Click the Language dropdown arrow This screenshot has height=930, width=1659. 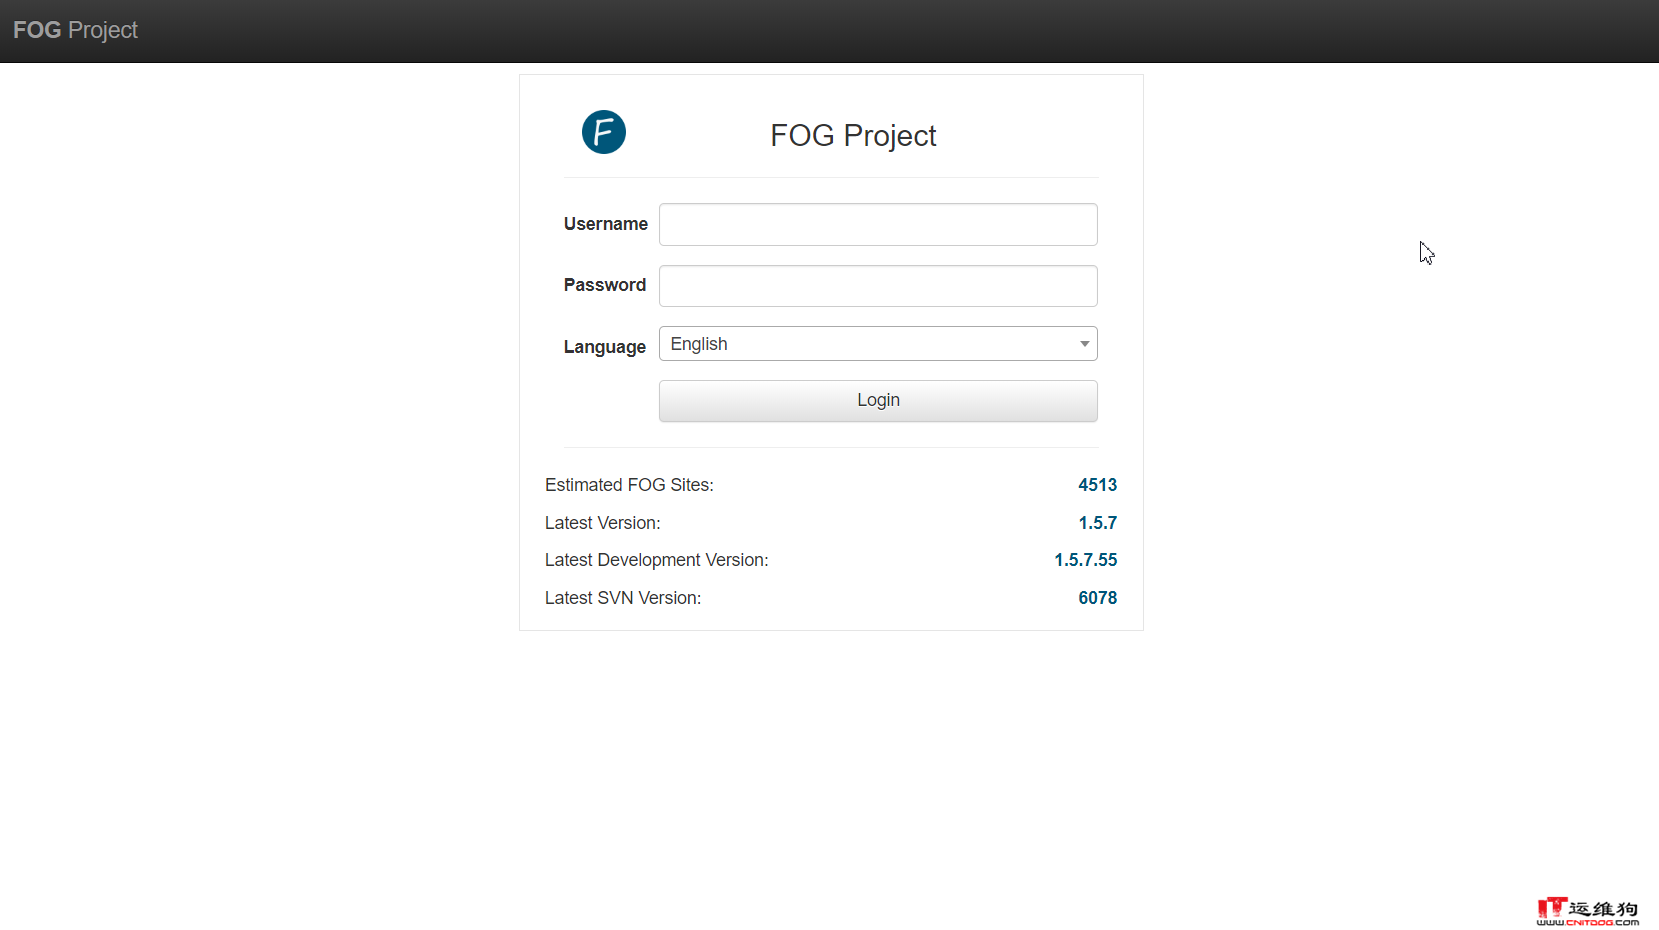(x=1084, y=344)
